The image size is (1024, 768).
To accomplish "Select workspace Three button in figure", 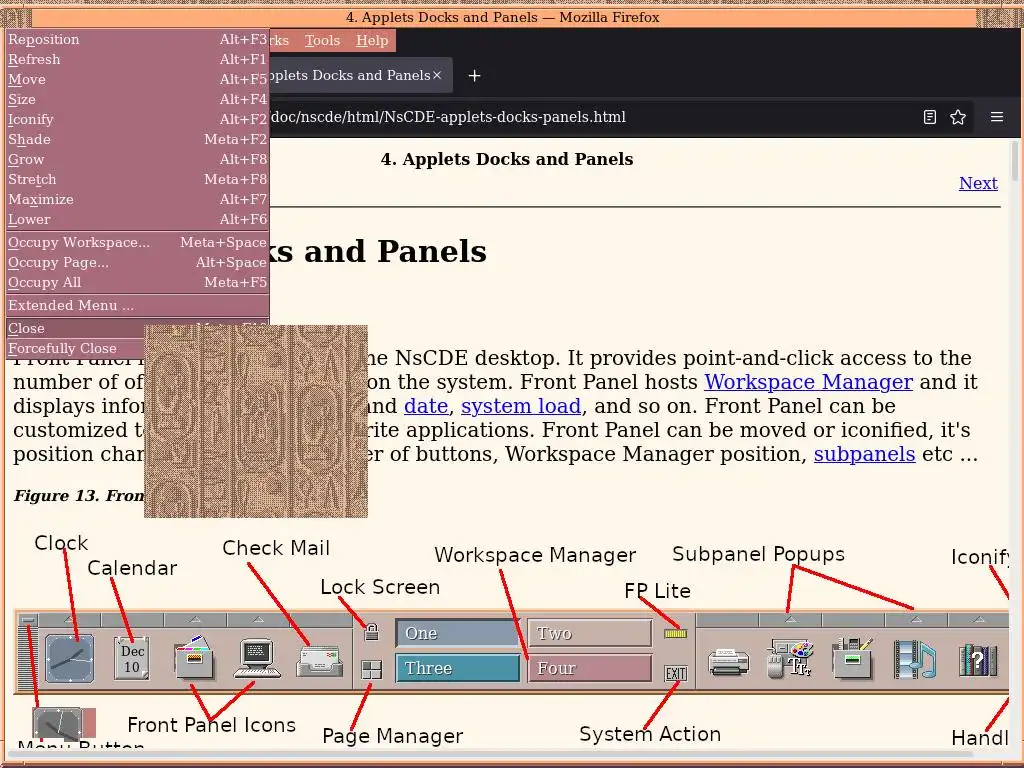I will click(458, 668).
